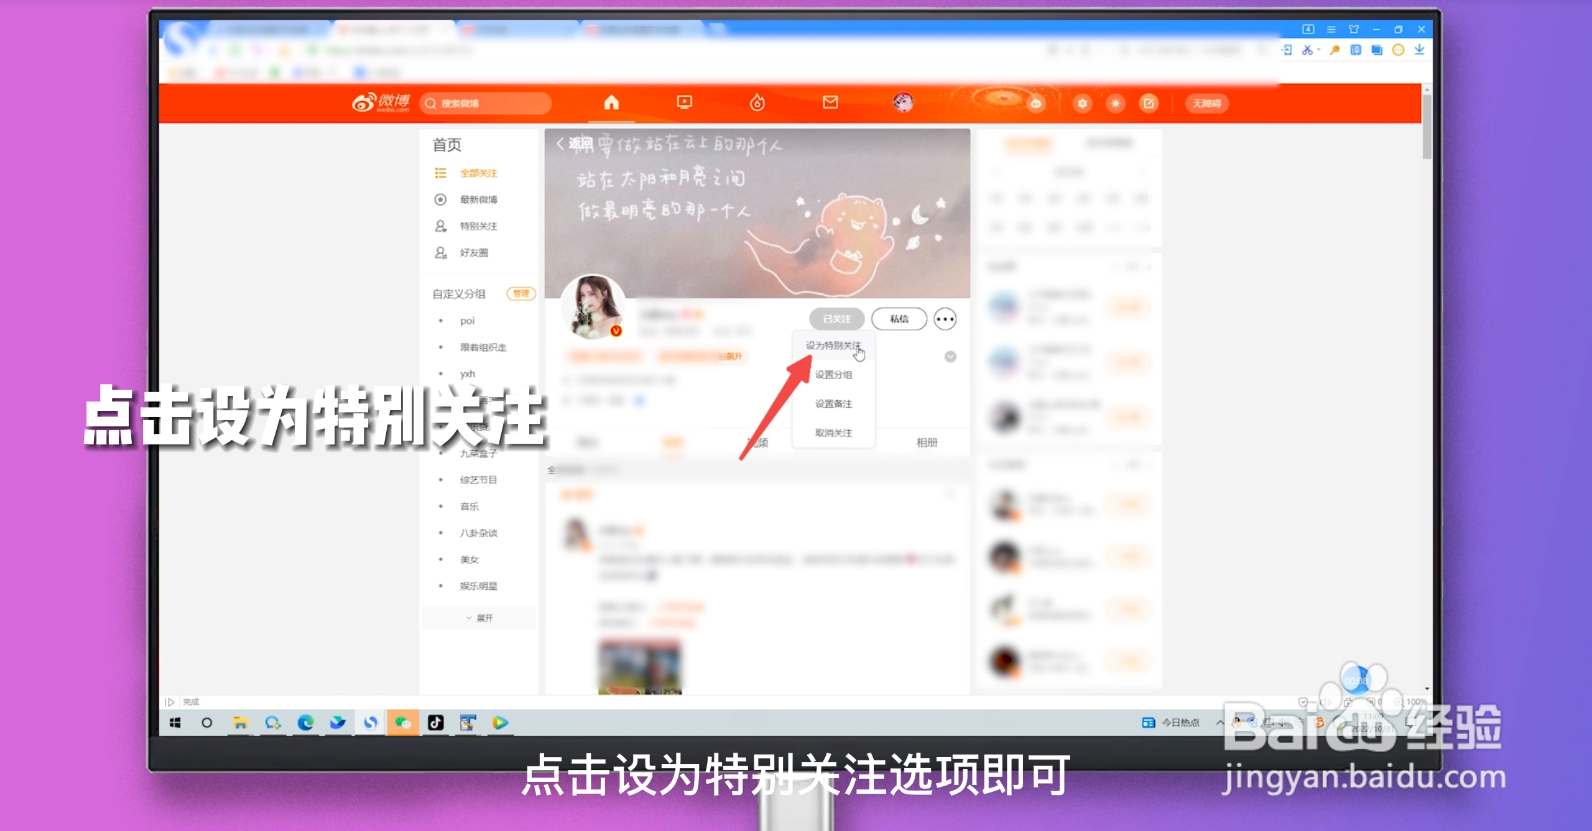Choose 设为特别关注 from the menu
The width and height of the screenshot is (1592, 831).
point(833,346)
